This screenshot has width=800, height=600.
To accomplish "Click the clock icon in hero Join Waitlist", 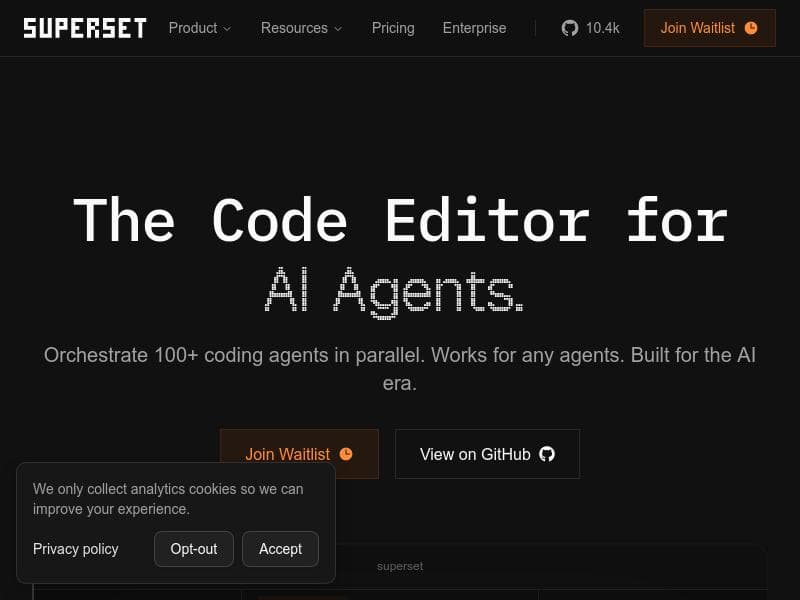I will pyautogui.click(x=346, y=454).
